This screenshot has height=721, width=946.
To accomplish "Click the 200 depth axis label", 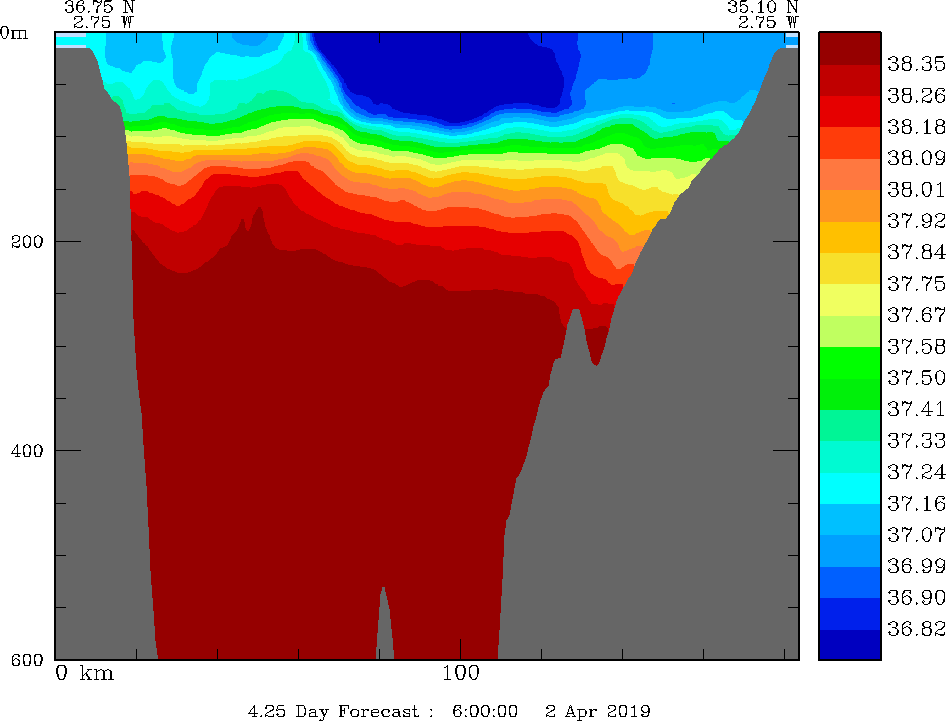I will [27, 241].
